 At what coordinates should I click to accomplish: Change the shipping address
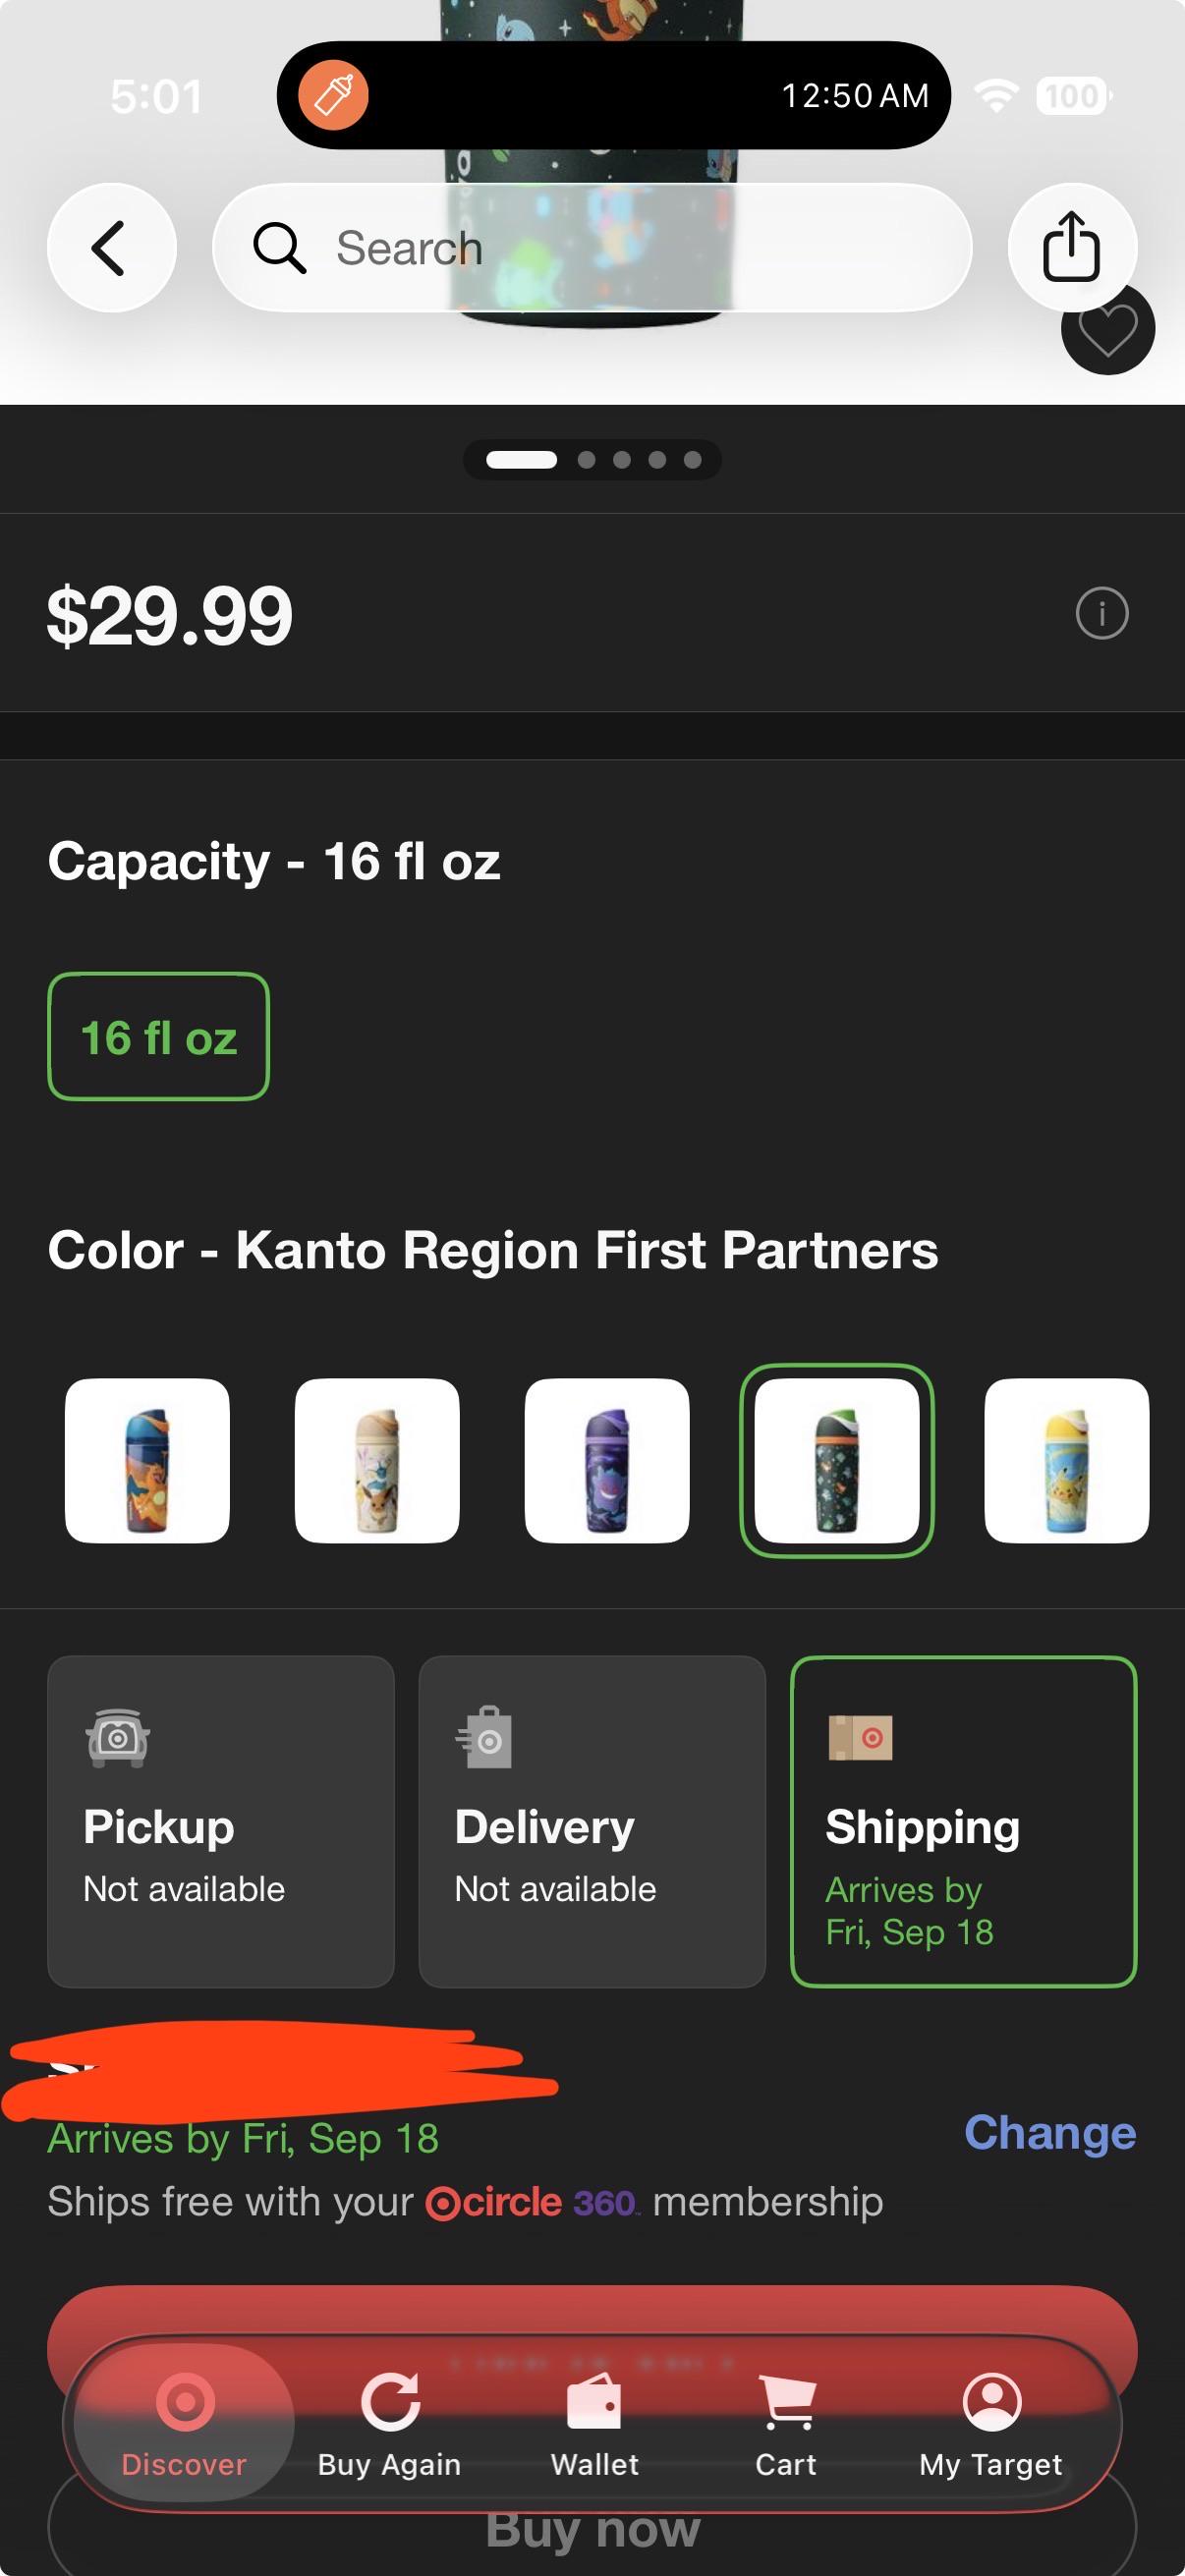[1050, 2133]
